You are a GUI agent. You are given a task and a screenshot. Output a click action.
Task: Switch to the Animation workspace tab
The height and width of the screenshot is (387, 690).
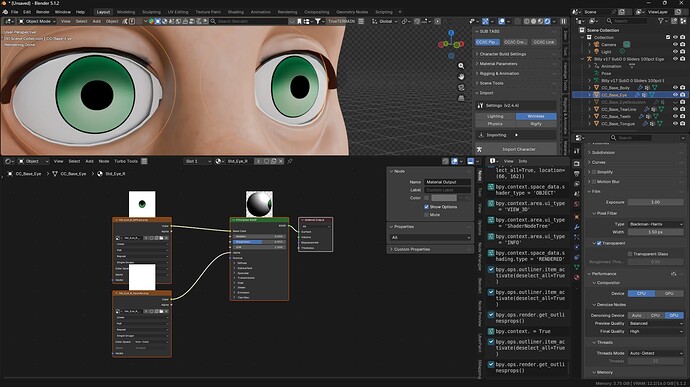(261, 12)
